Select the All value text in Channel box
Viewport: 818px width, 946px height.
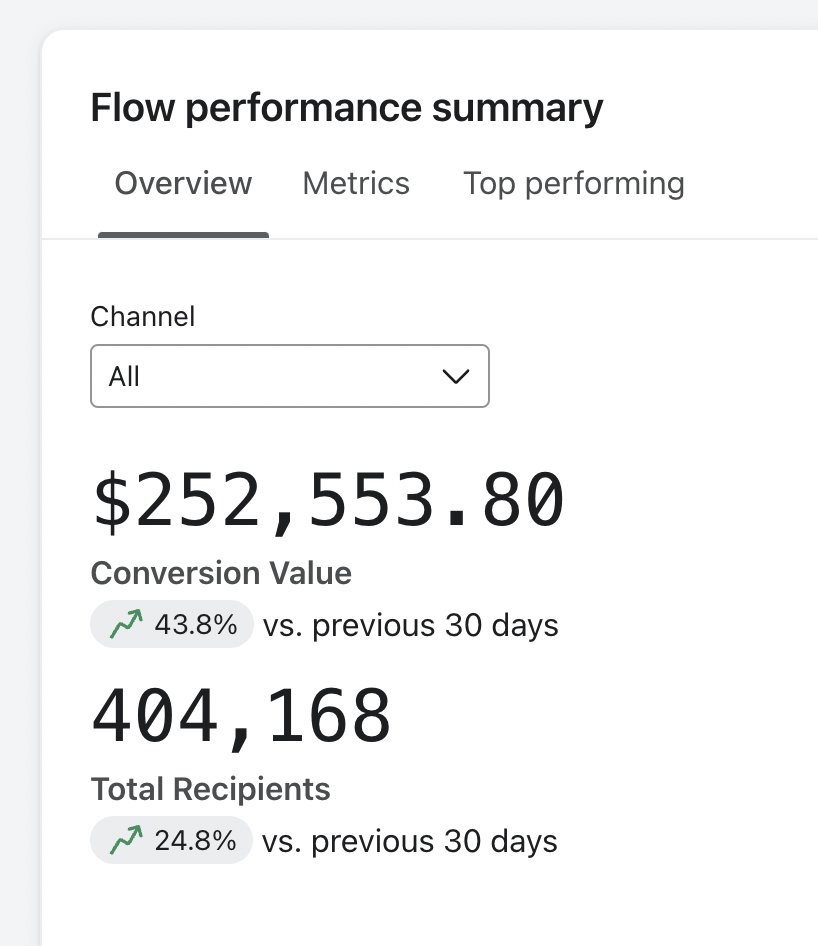pos(124,376)
